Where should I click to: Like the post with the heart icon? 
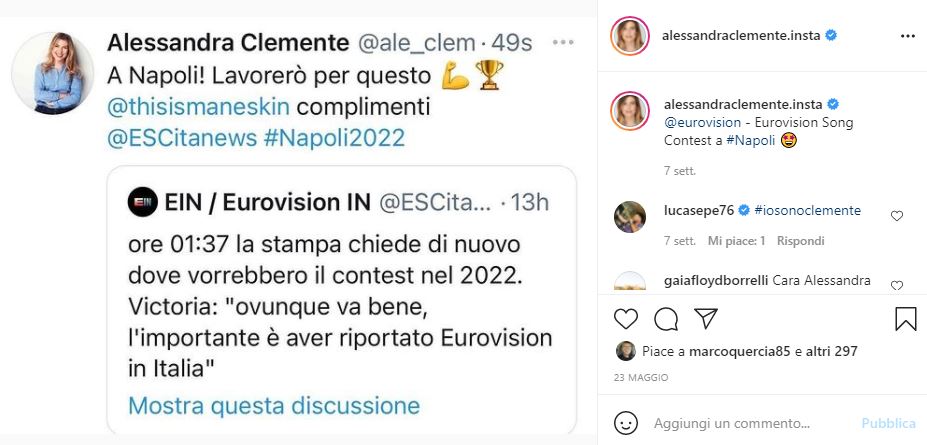click(626, 319)
